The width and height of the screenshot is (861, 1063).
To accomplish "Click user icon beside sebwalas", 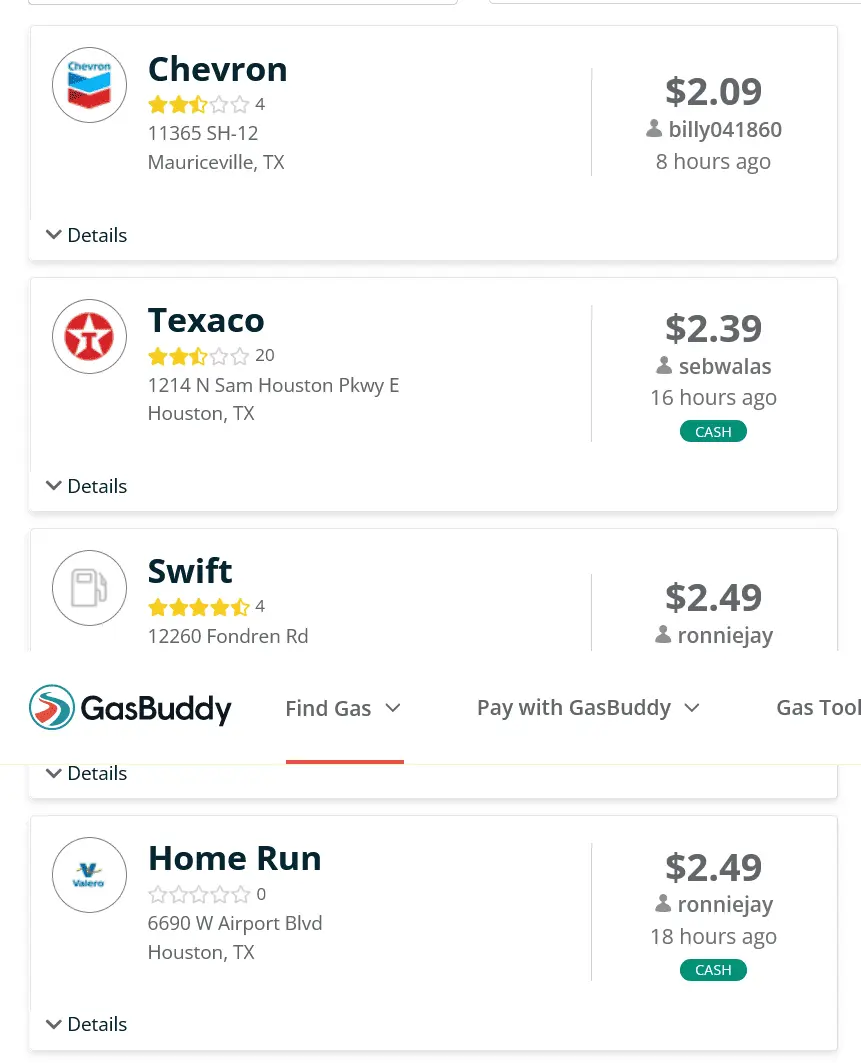I will coord(664,366).
